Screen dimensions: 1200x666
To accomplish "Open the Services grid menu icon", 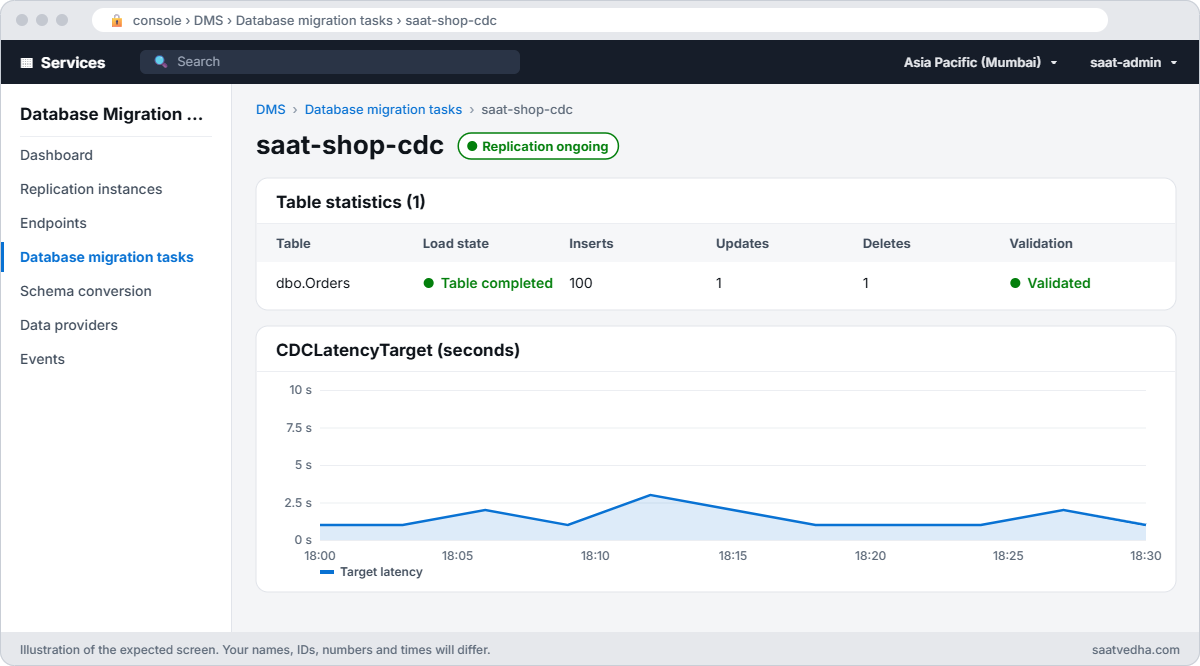I will tap(27, 62).
